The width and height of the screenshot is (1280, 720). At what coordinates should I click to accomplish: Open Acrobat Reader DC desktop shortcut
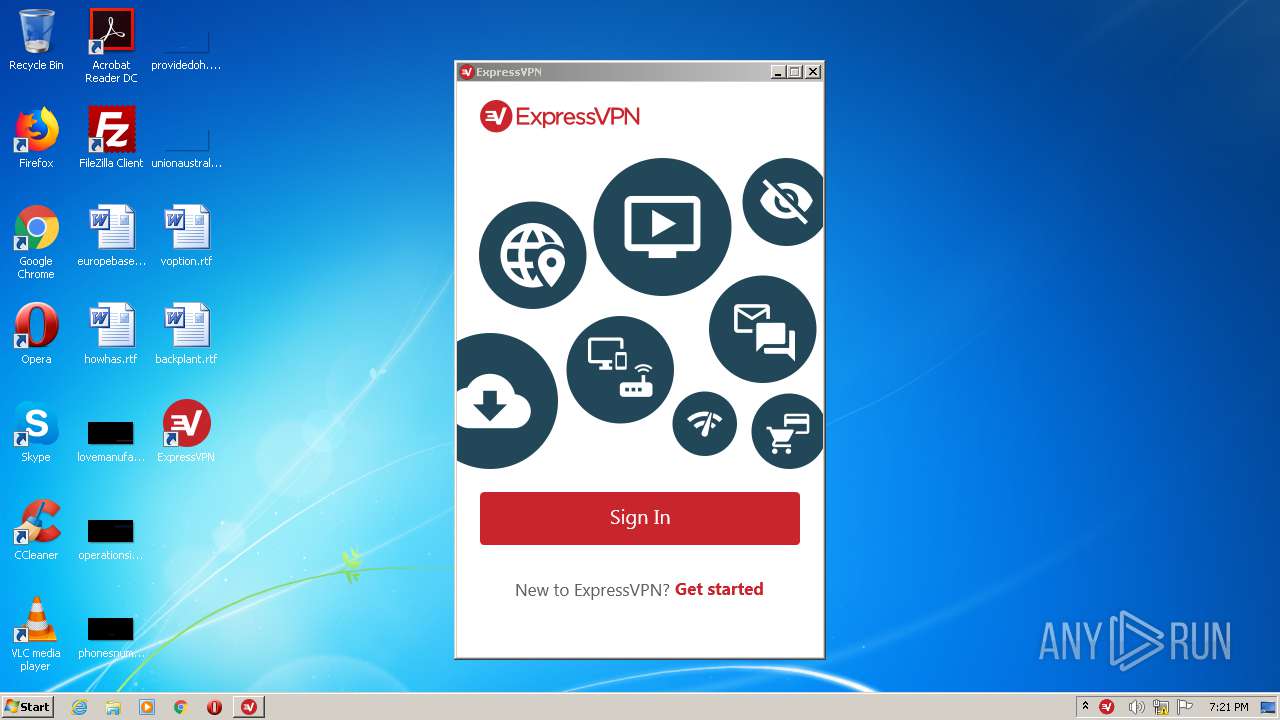111,46
